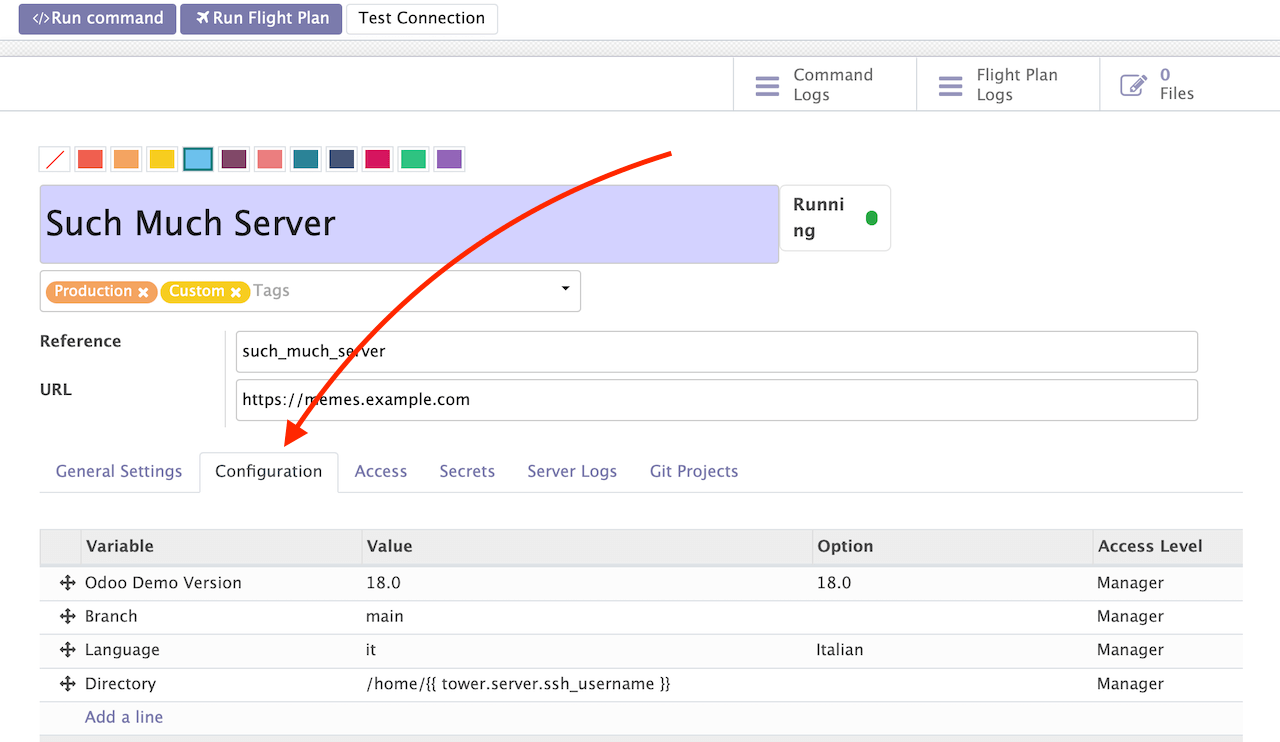Viewport: 1280px width, 742px height.
Task: Click drag handle icon for Directory row
Action: 68,684
